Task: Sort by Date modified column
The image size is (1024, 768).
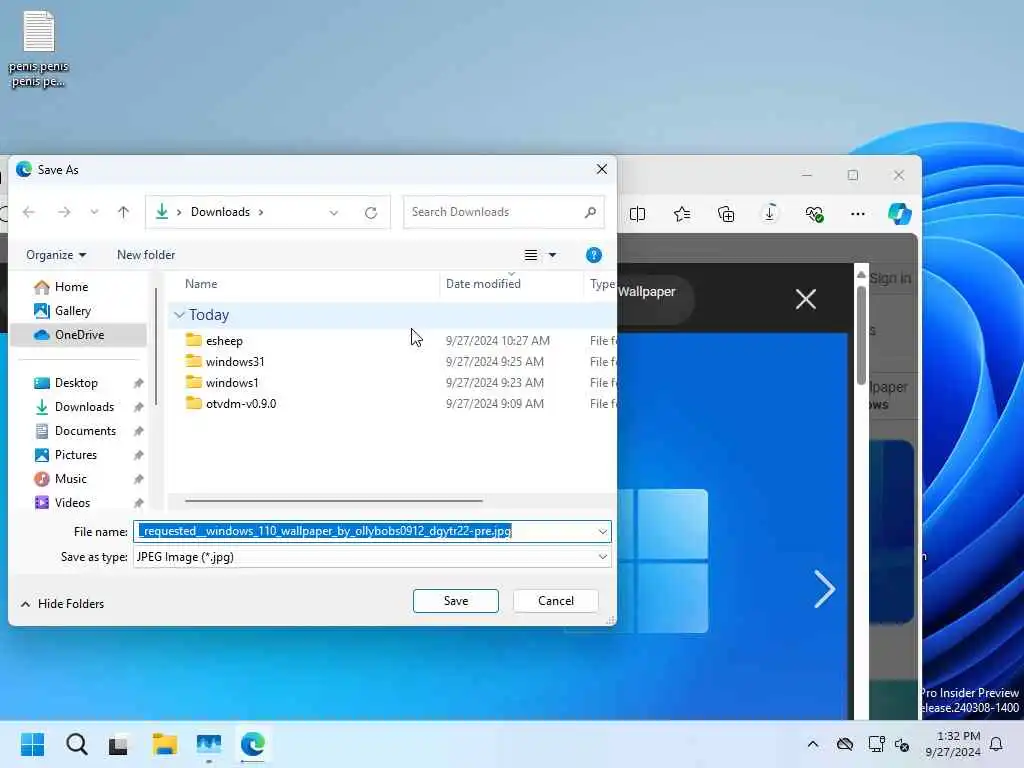Action: [x=483, y=283]
